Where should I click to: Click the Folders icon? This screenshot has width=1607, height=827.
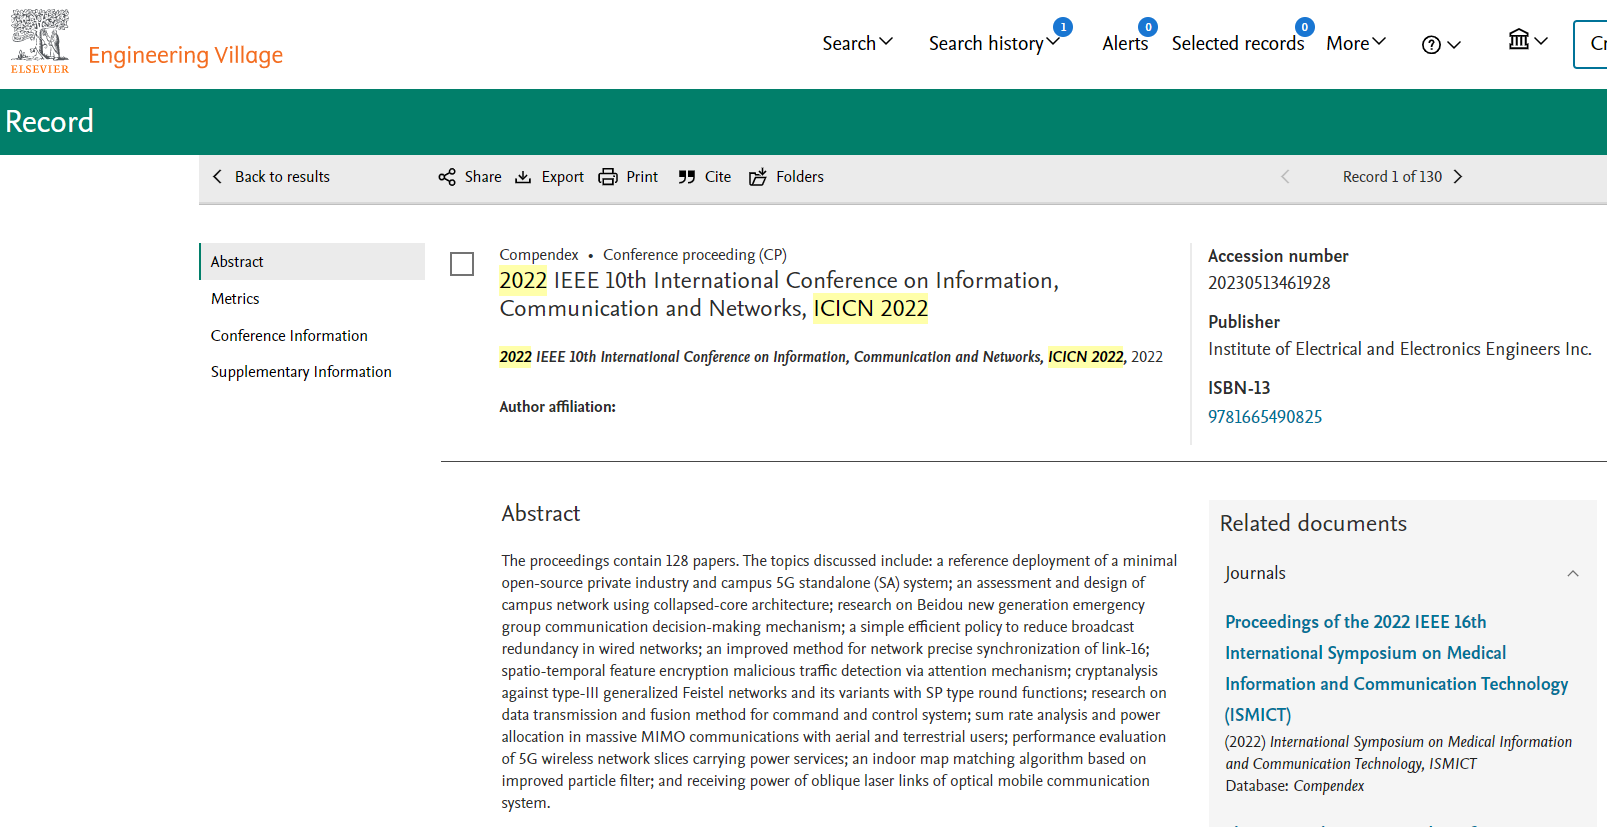click(x=758, y=177)
